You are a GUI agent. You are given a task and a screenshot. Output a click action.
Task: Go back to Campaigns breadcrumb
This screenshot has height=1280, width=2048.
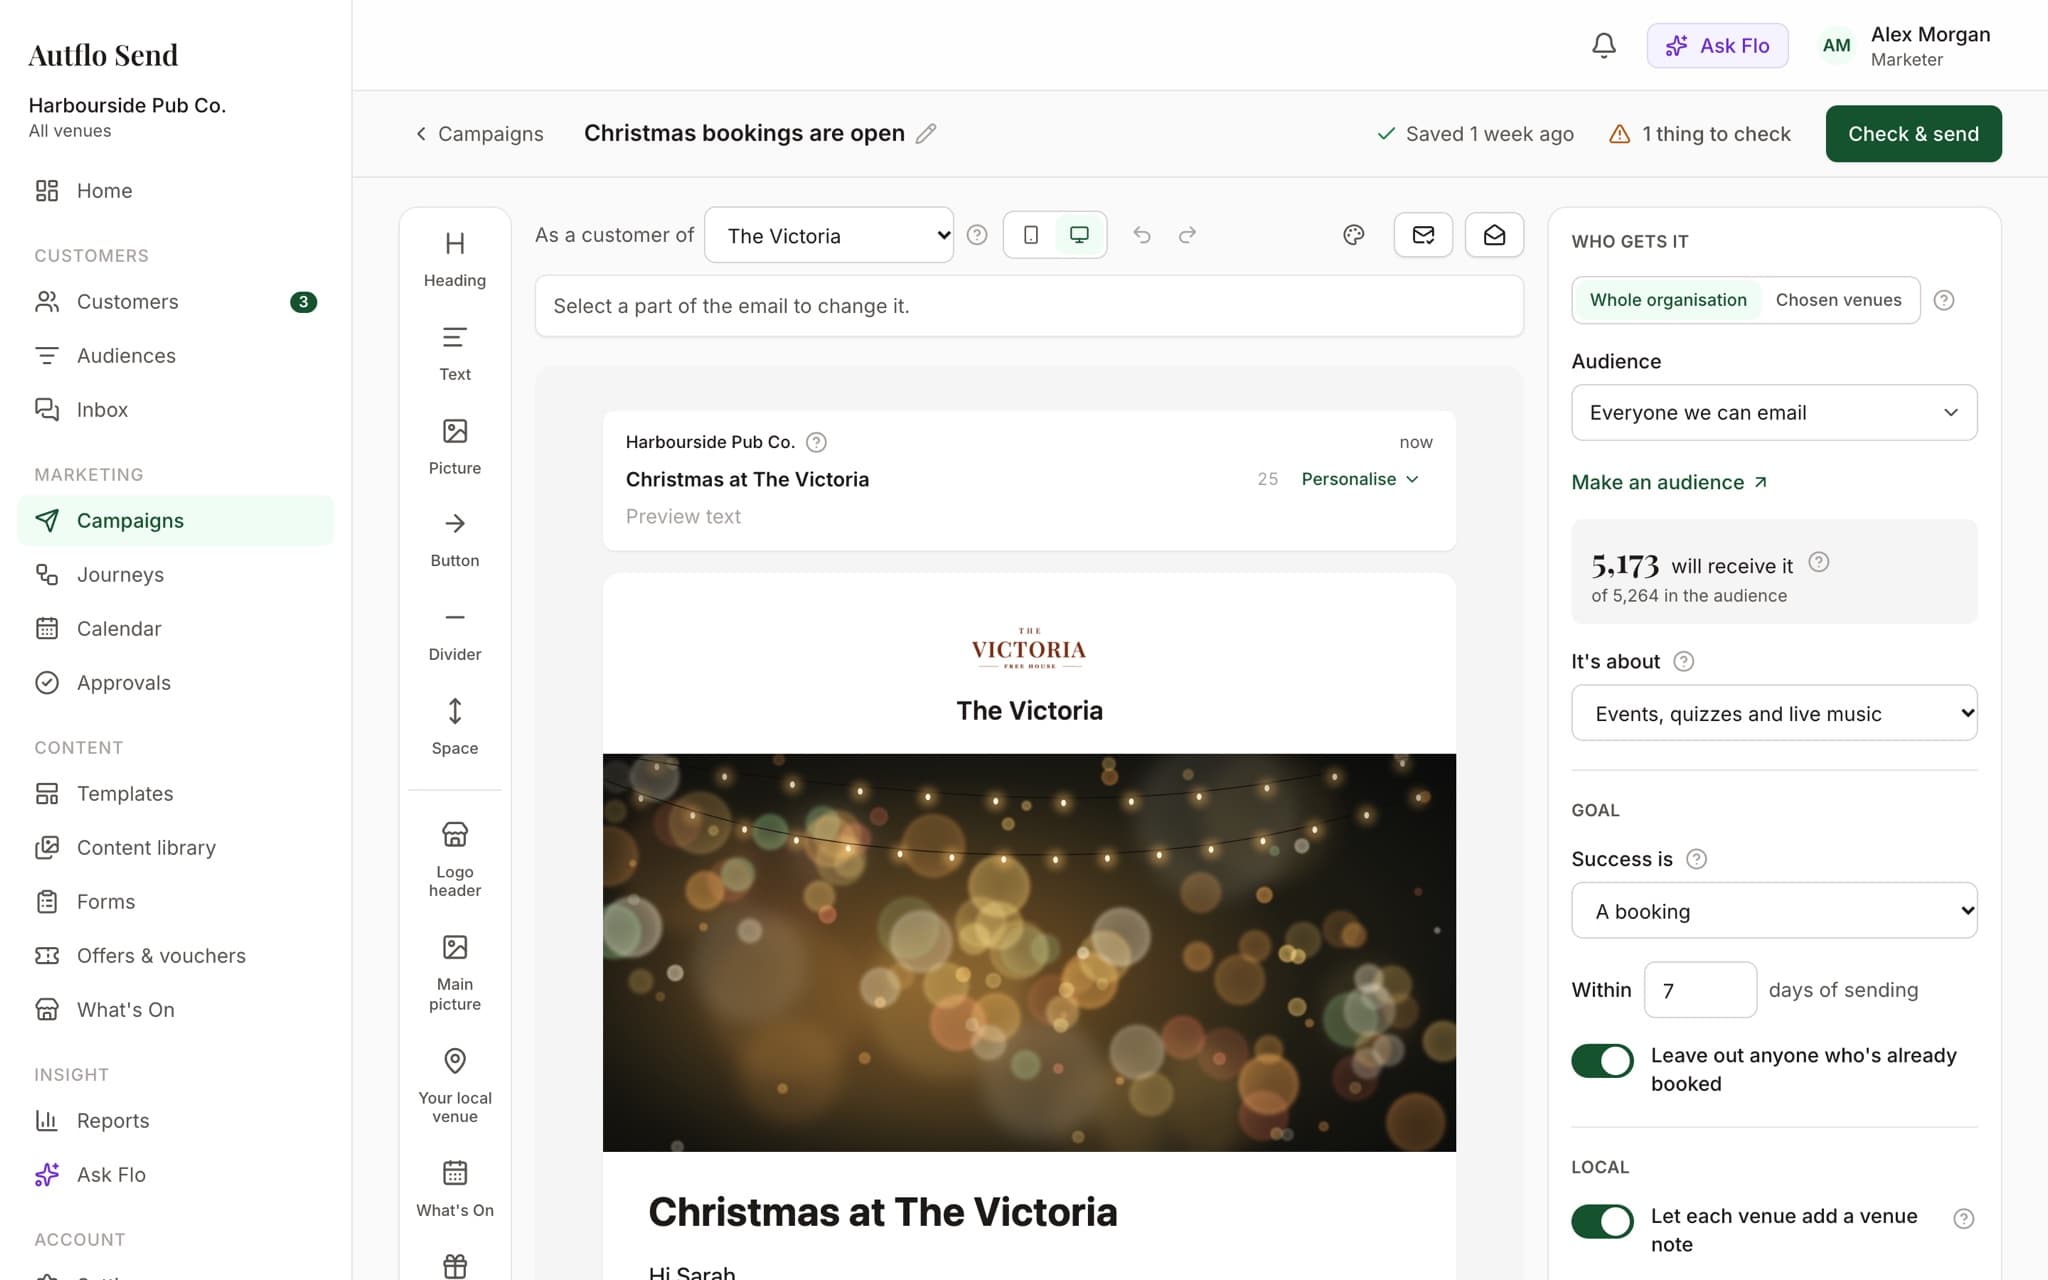479,134
